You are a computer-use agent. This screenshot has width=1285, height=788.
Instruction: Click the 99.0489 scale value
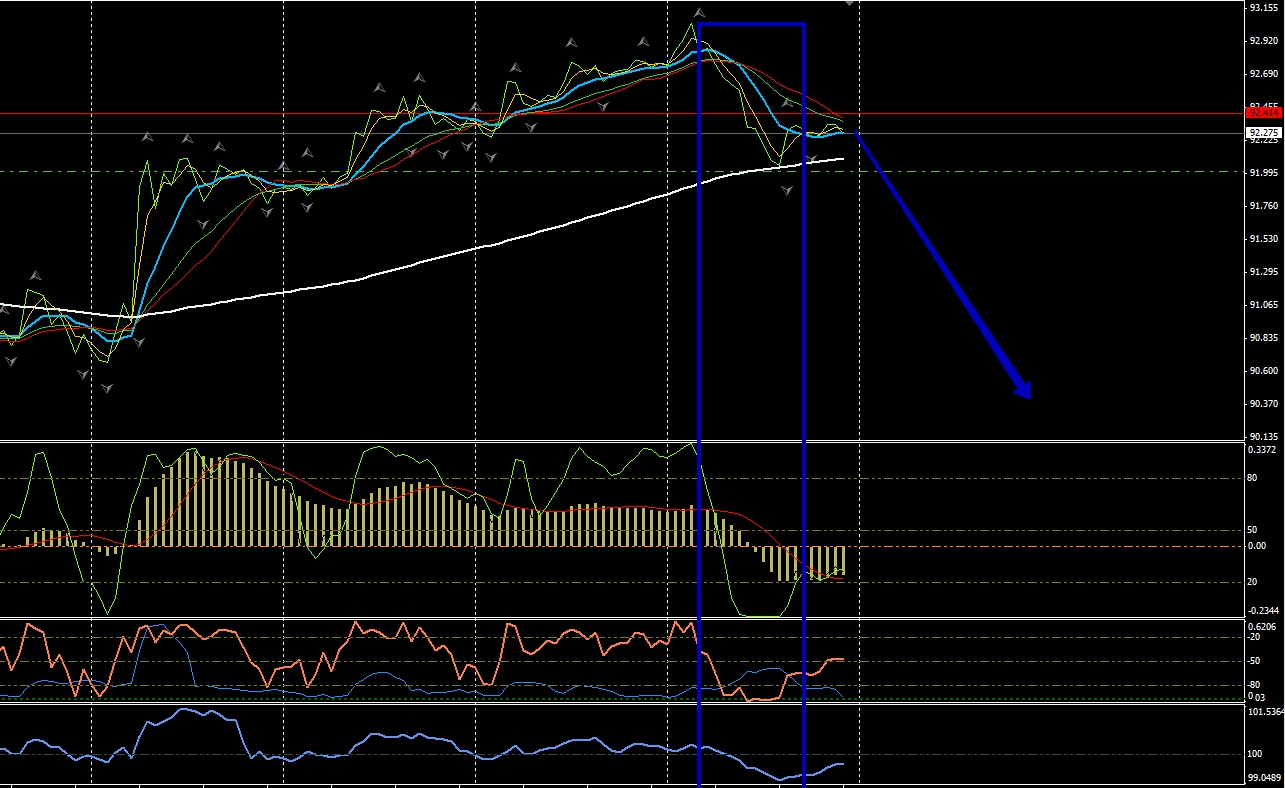(1266, 777)
